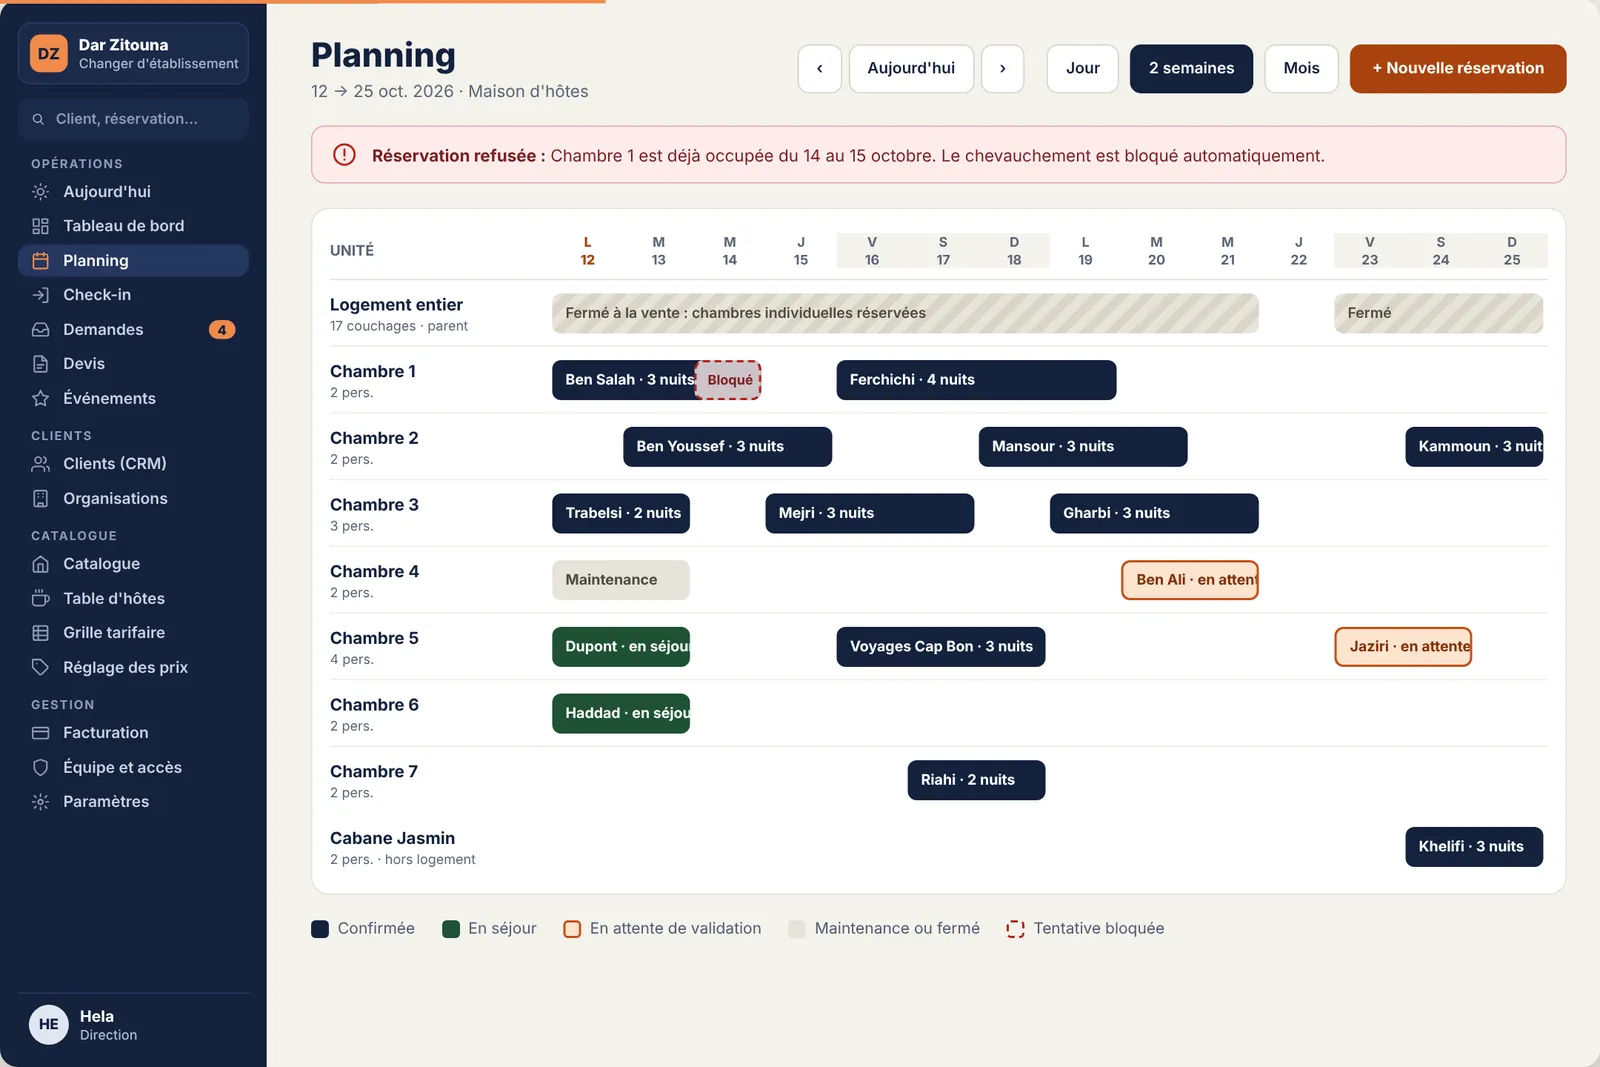This screenshot has width=1600, height=1067.
Task: Open Demandes with 4 pending badge
Action: pyautogui.click(x=133, y=330)
